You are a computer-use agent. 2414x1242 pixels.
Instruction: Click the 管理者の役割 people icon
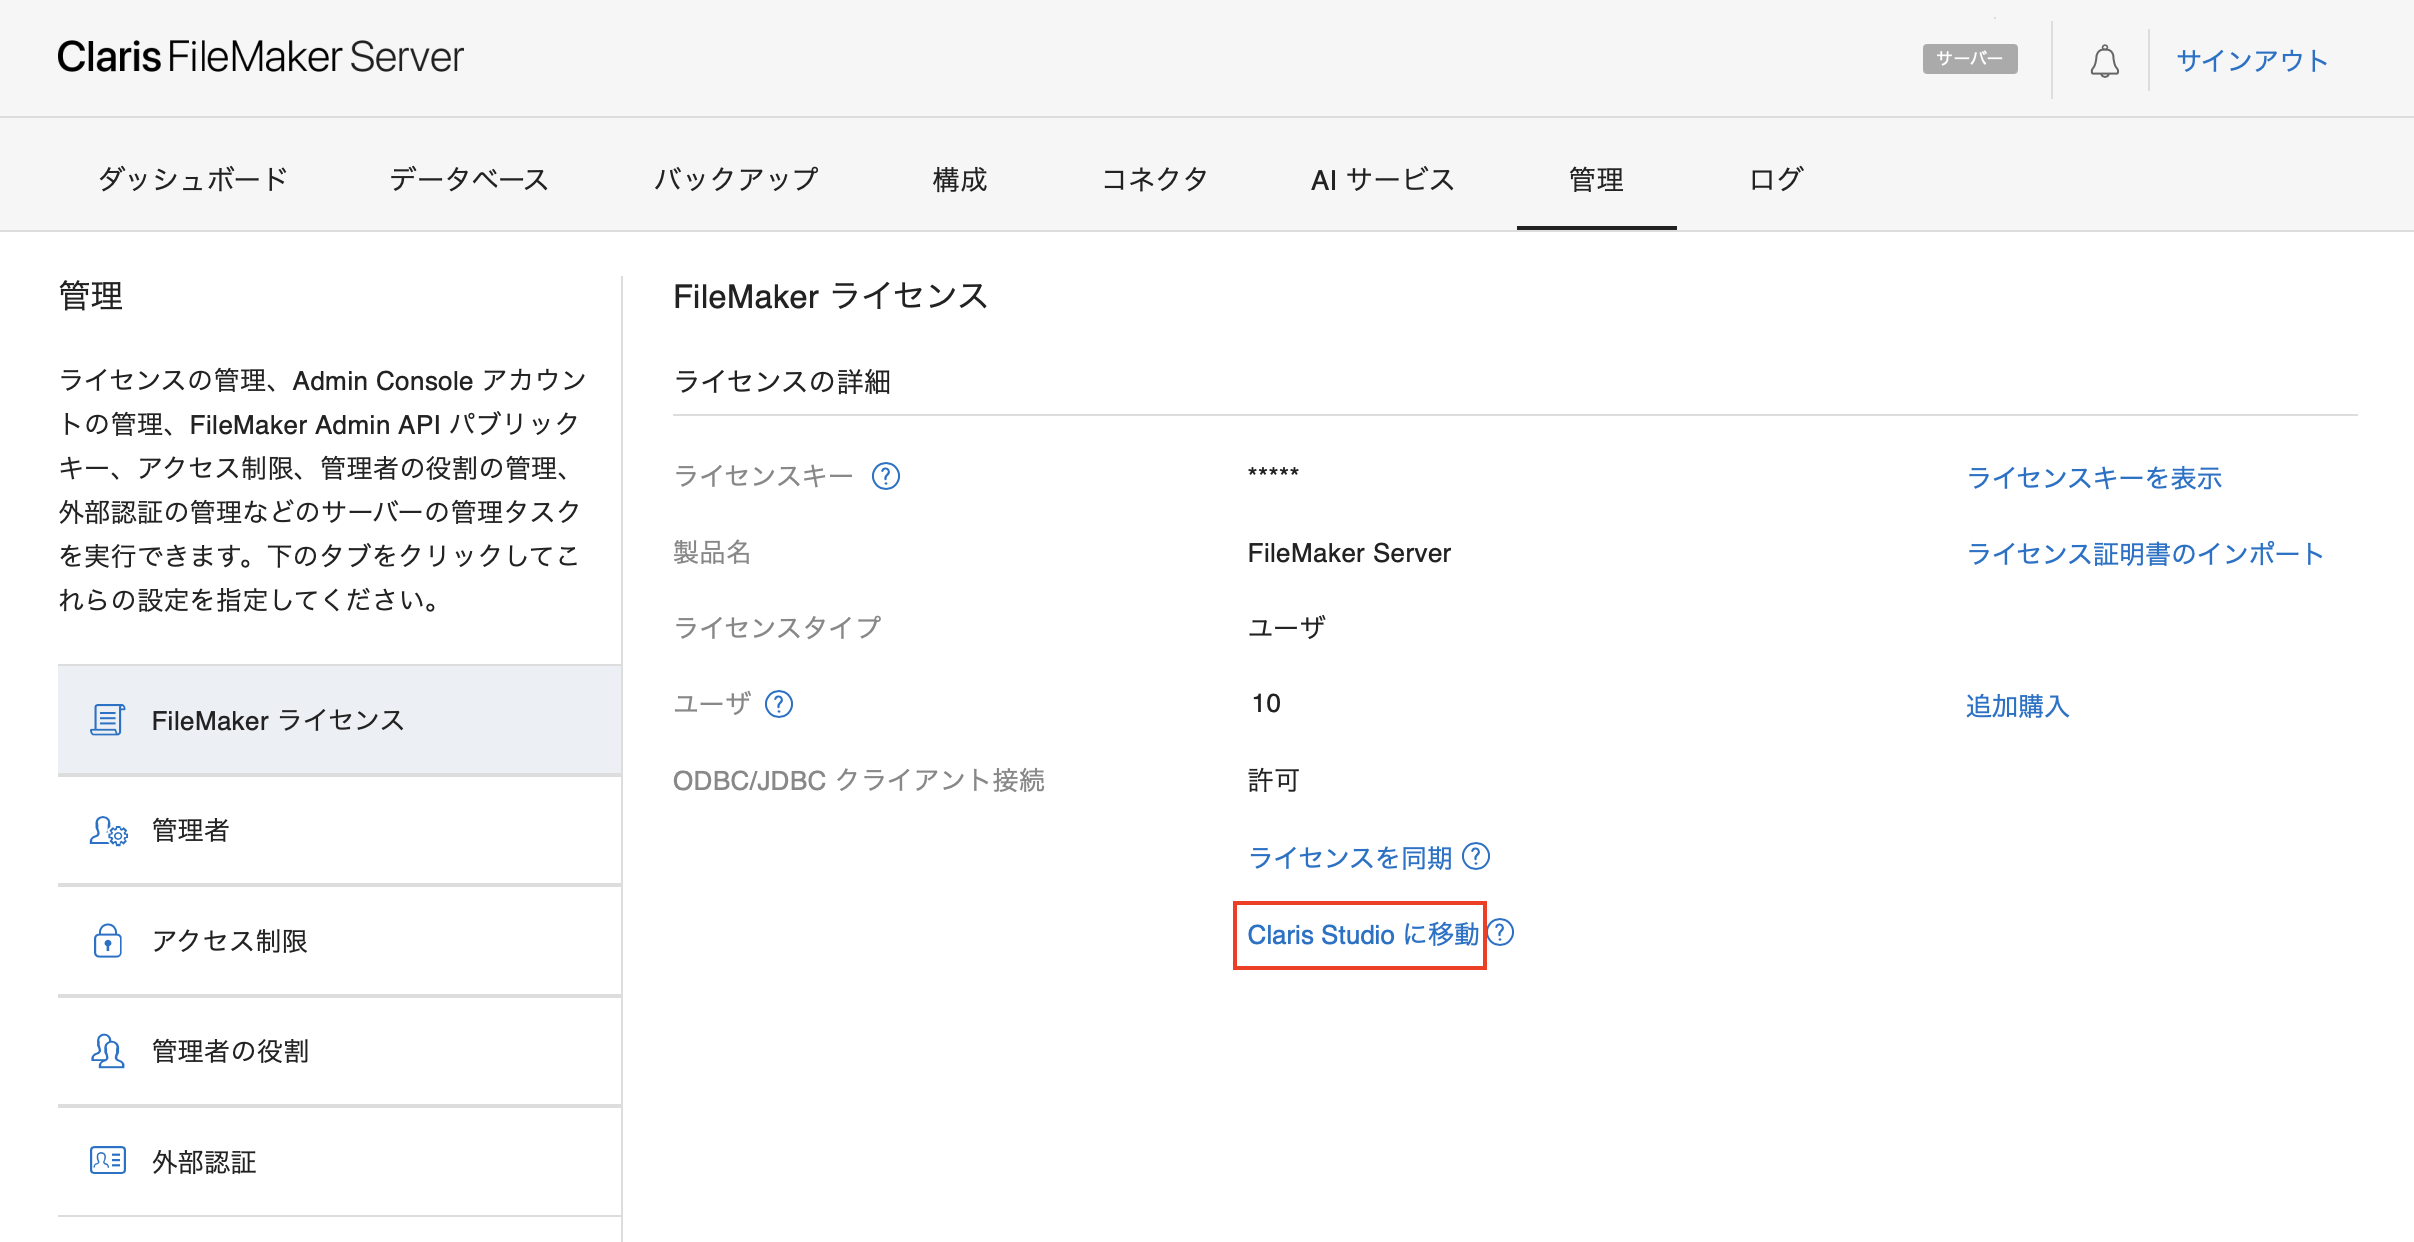(108, 1051)
